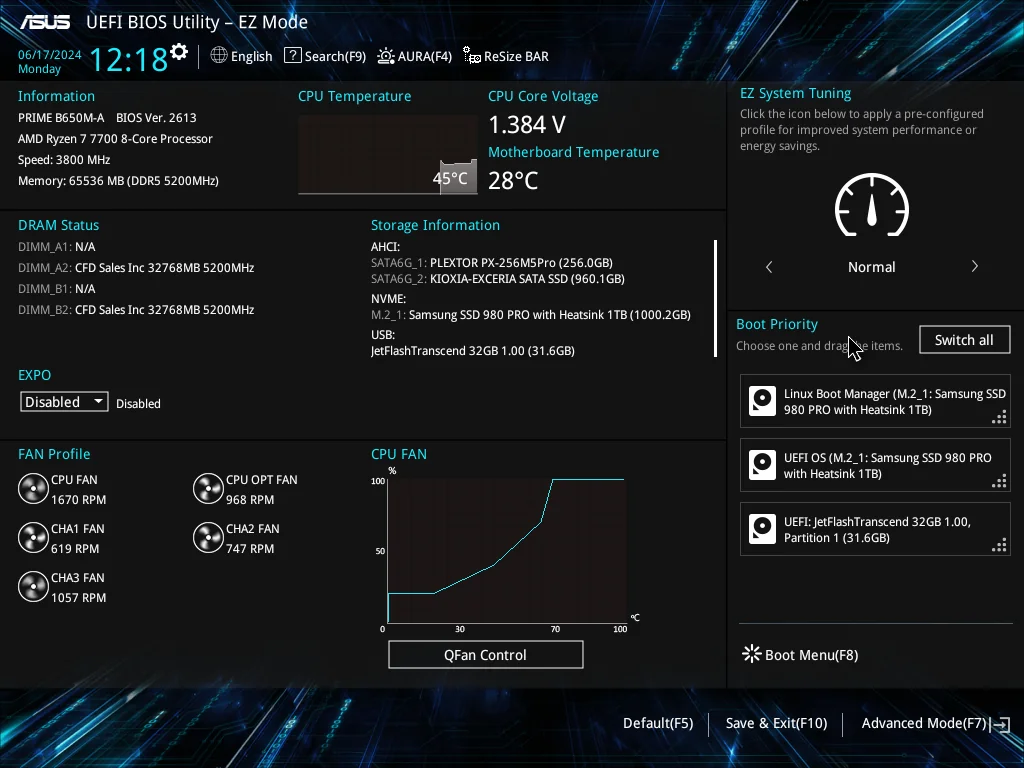Viewport: 1024px width, 768px height.
Task: Click the CPU OPT FAN icon
Action: (x=208, y=488)
